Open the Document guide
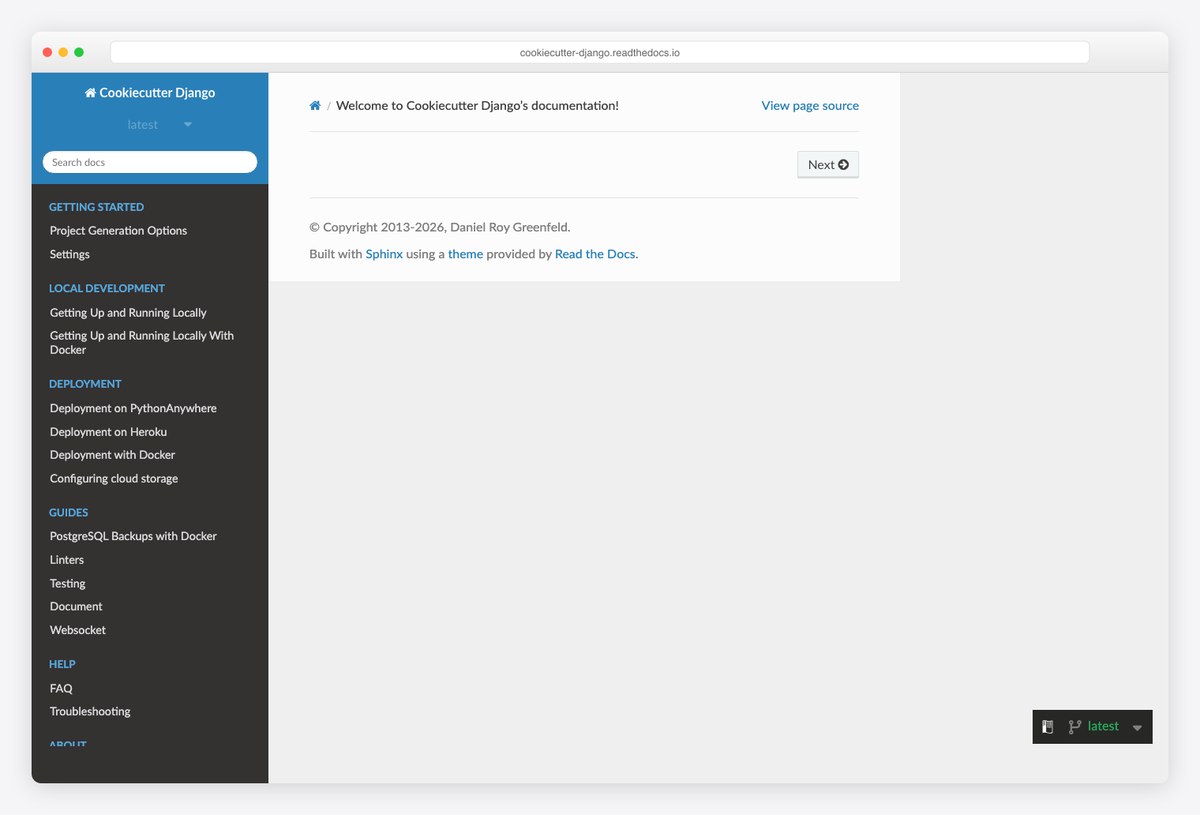Viewport: 1200px width, 815px height. (x=76, y=607)
